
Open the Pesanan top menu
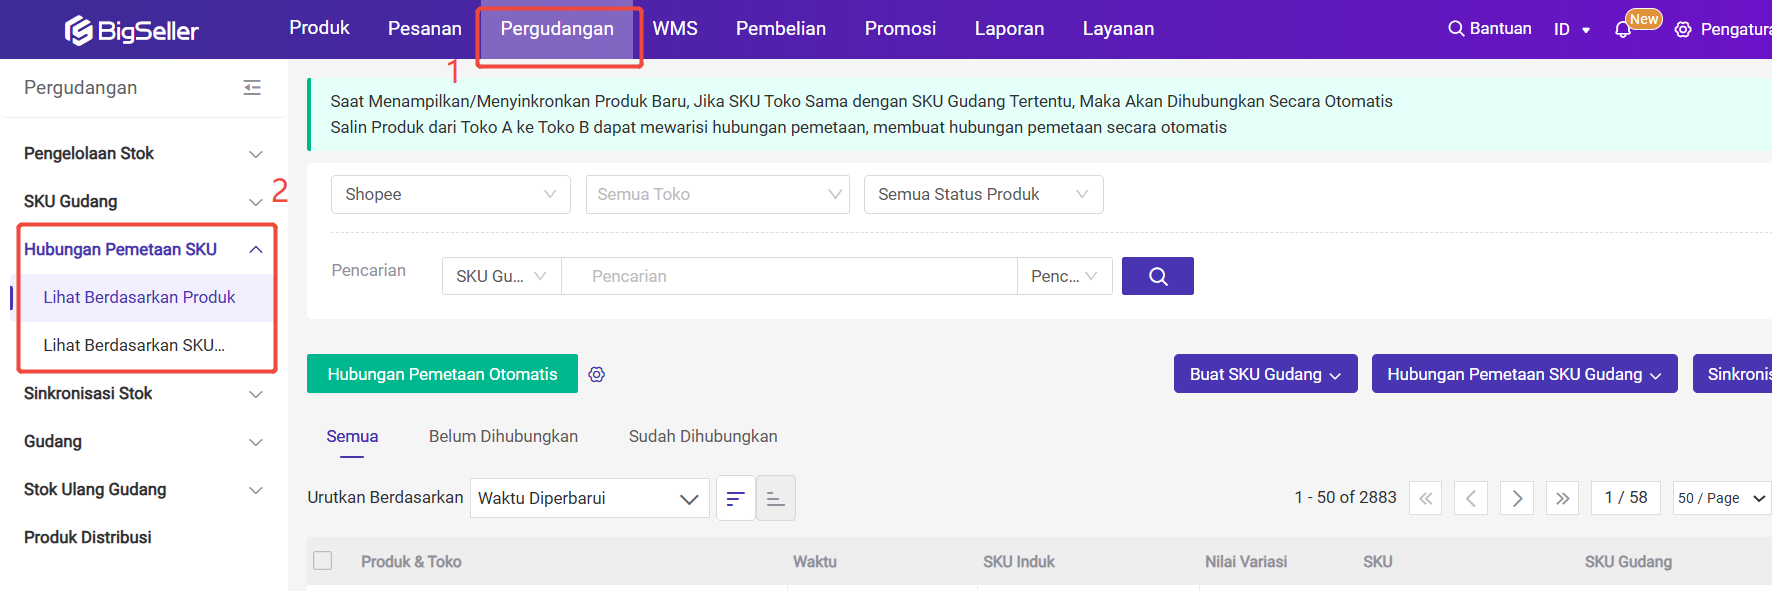click(425, 29)
